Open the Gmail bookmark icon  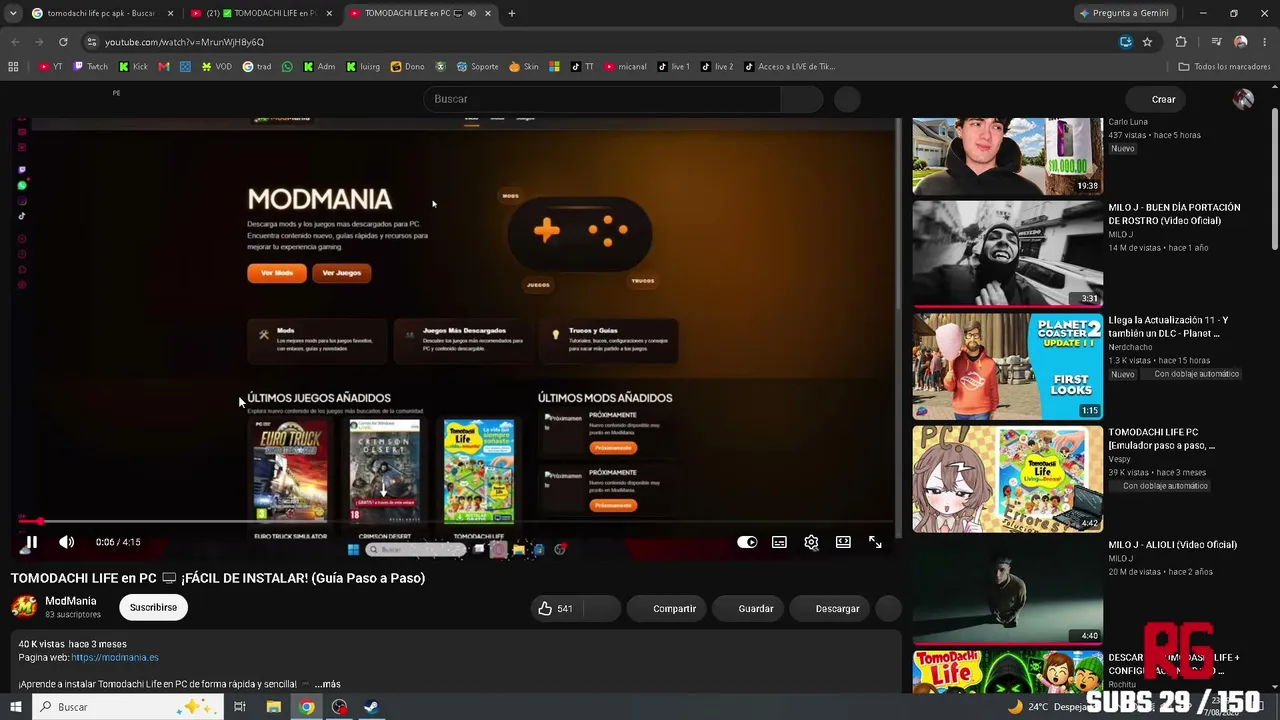pyautogui.click(x=165, y=67)
